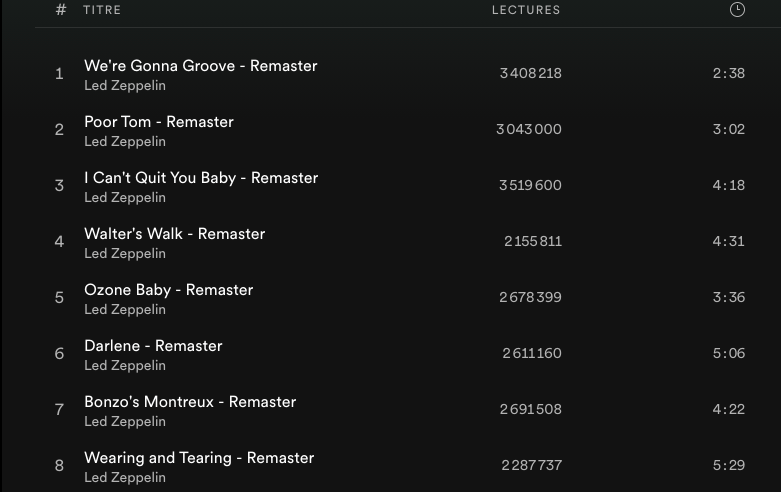
Task: Click track number 5 to play
Action: tap(59, 298)
